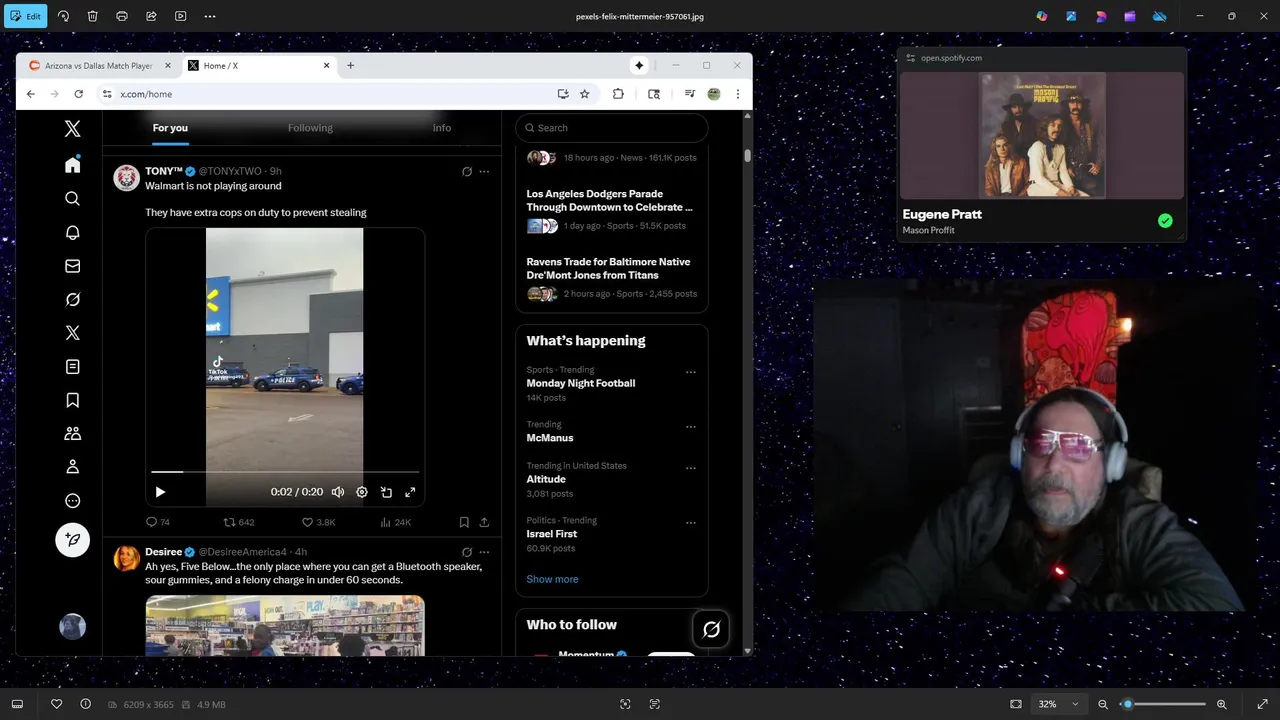
Task: Enter full screen with the expand arrows icon
Action: coord(1262,704)
